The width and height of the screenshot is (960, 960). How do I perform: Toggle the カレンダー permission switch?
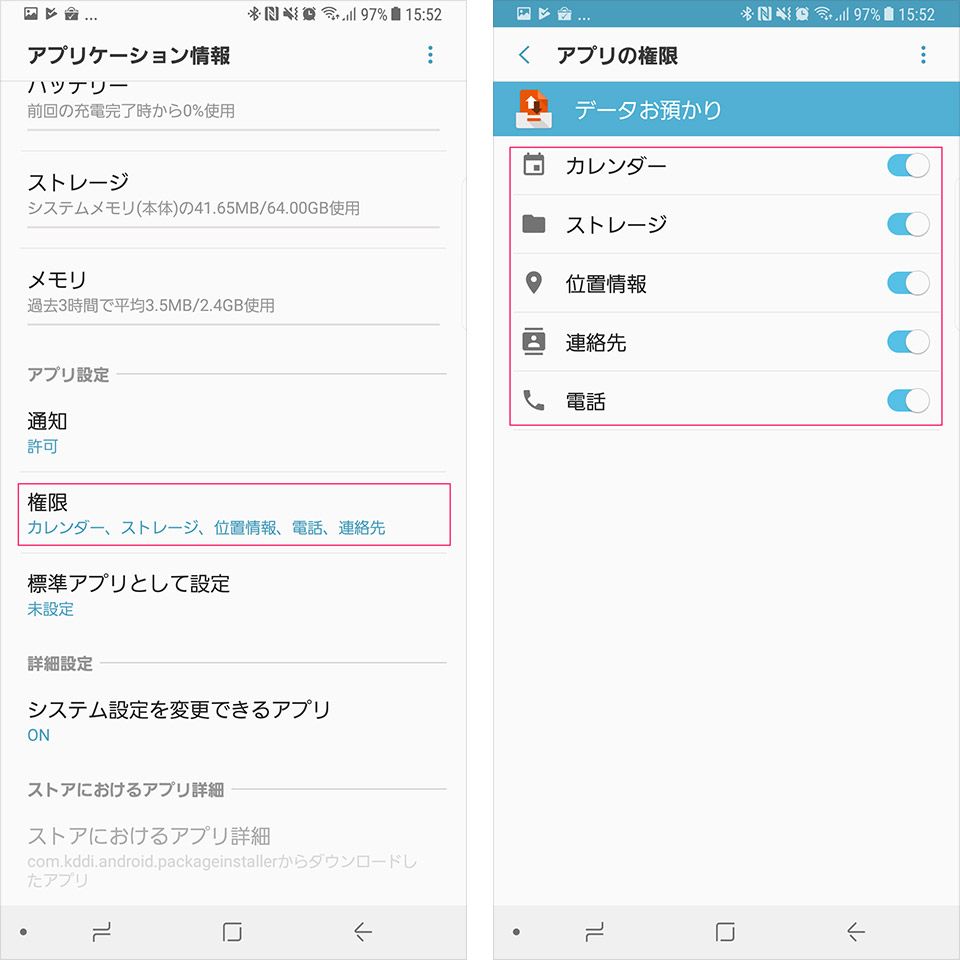[x=908, y=165]
